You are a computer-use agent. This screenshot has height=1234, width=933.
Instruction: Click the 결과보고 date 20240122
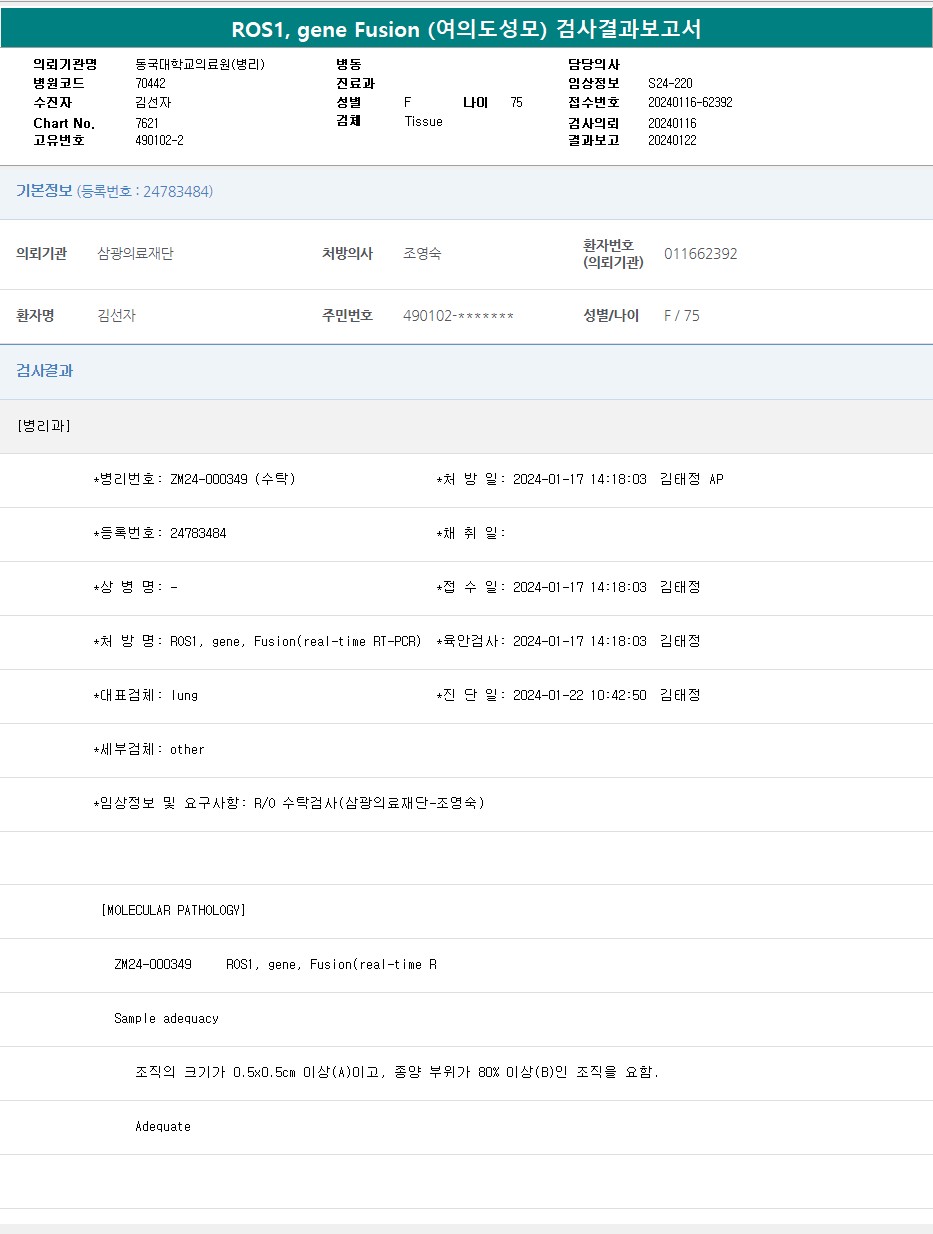672,140
